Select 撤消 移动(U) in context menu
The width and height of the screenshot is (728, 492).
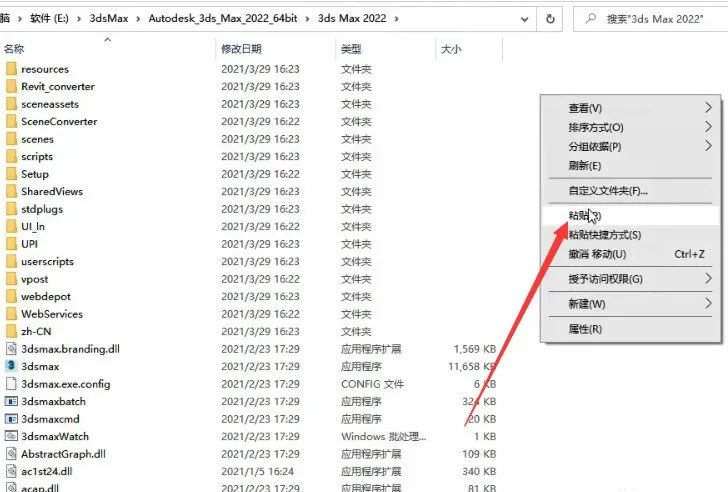pos(630,254)
